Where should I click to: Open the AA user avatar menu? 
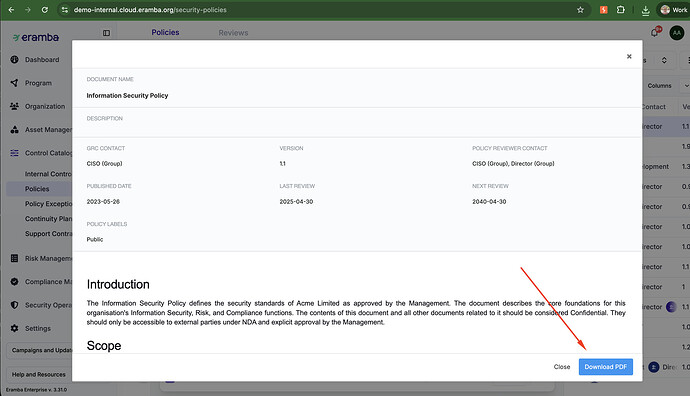[676, 33]
